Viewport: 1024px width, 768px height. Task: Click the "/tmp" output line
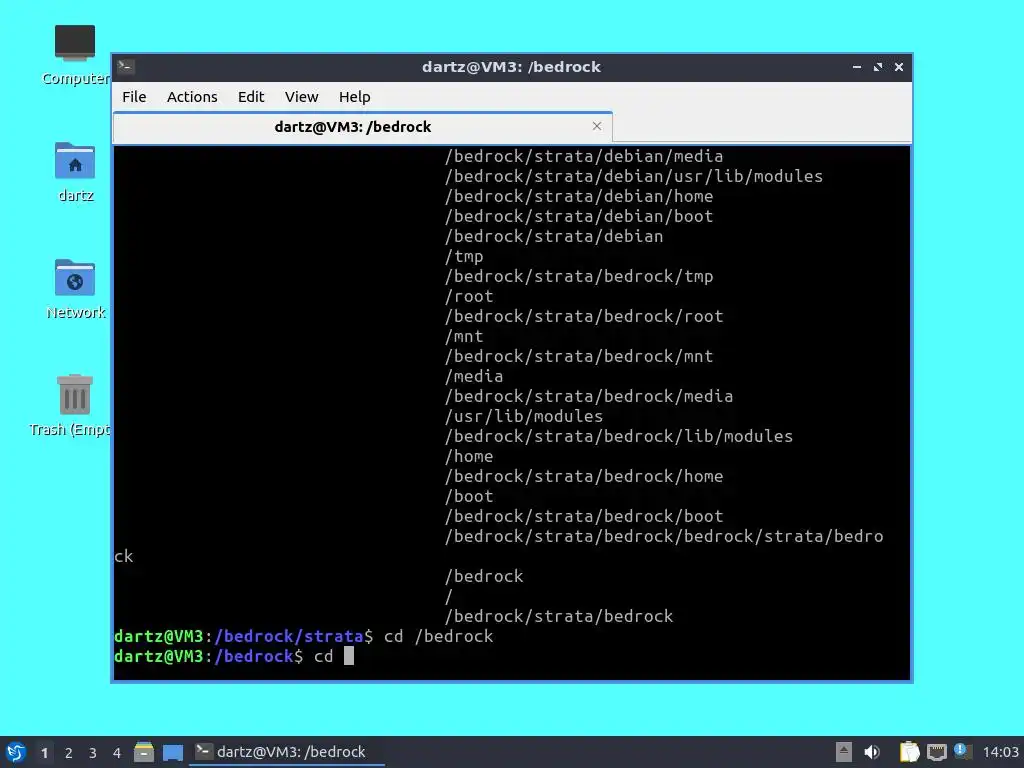464,256
